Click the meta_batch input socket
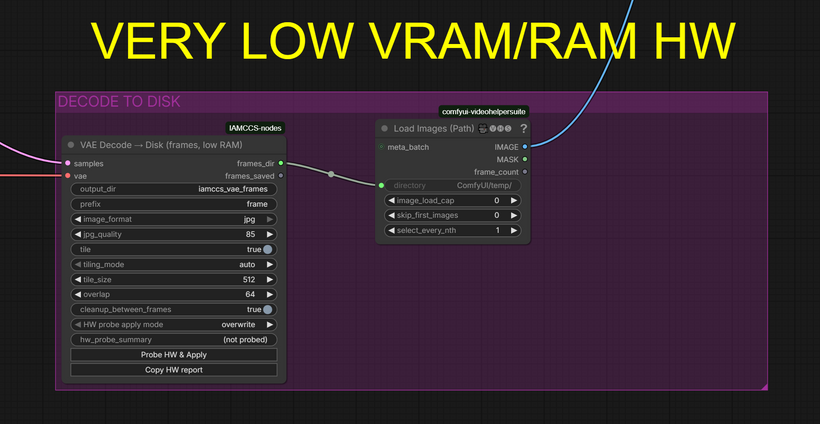Image resolution: width=820 pixels, height=424 pixels. click(382, 147)
